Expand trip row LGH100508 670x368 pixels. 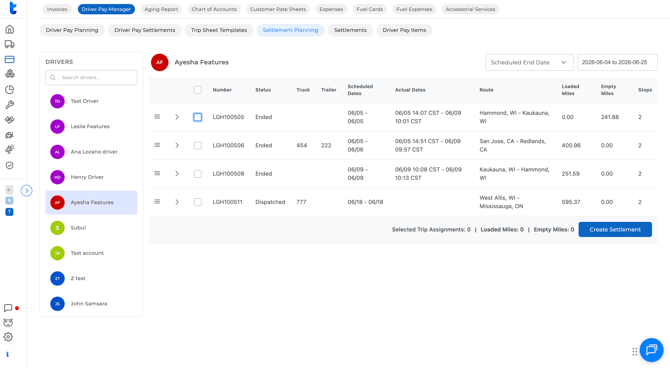click(177, 174)
